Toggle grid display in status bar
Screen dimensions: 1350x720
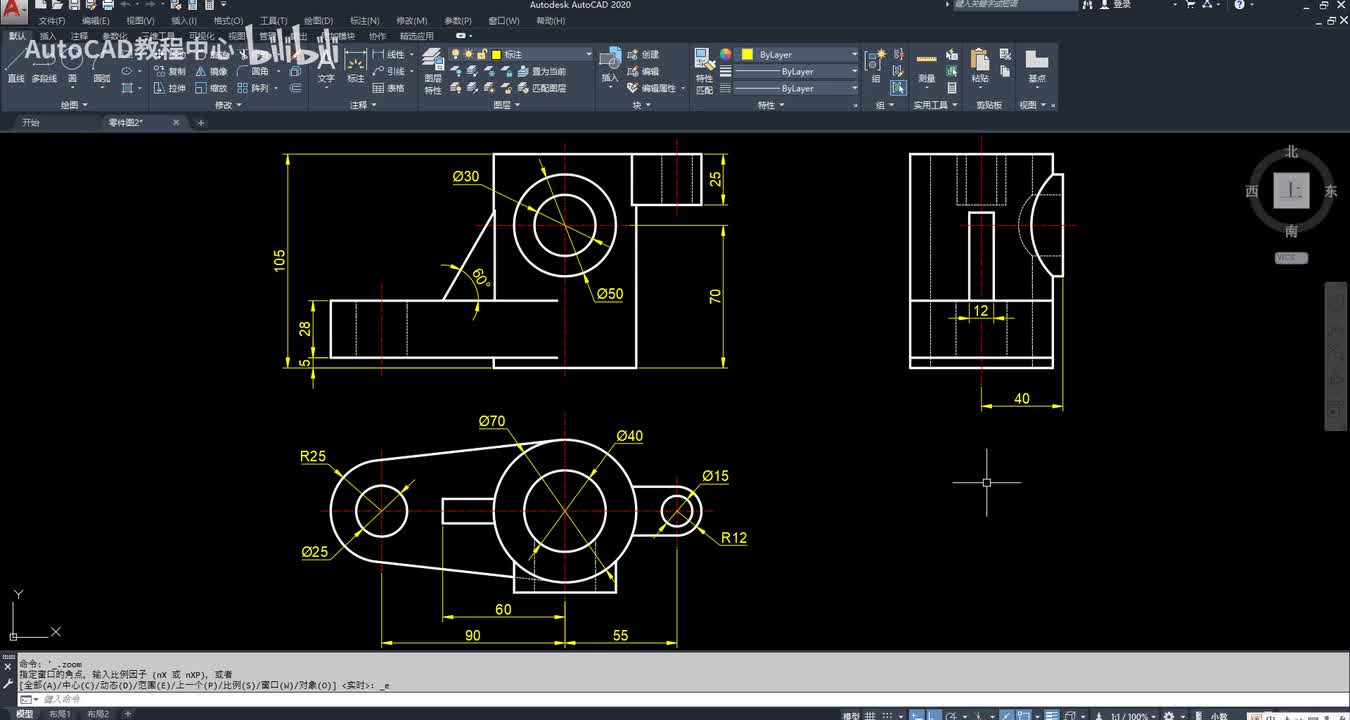click(x=871, y=715)
